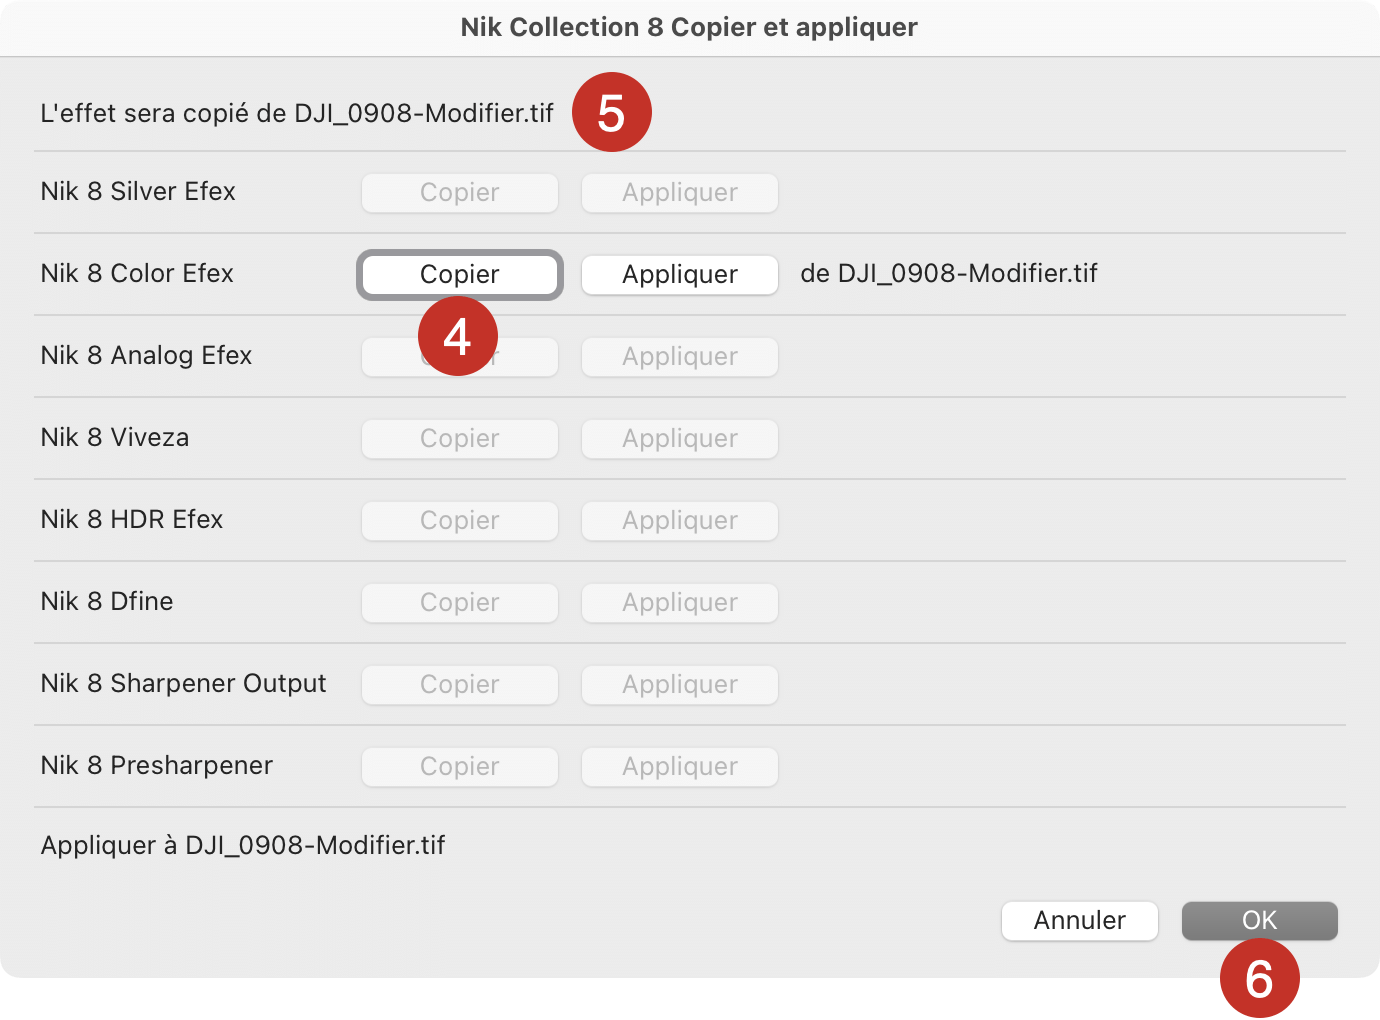Click Appliquer in the Nik 8 Dfine row
Screen dimensions: 1380x1020
coord(680,603)
